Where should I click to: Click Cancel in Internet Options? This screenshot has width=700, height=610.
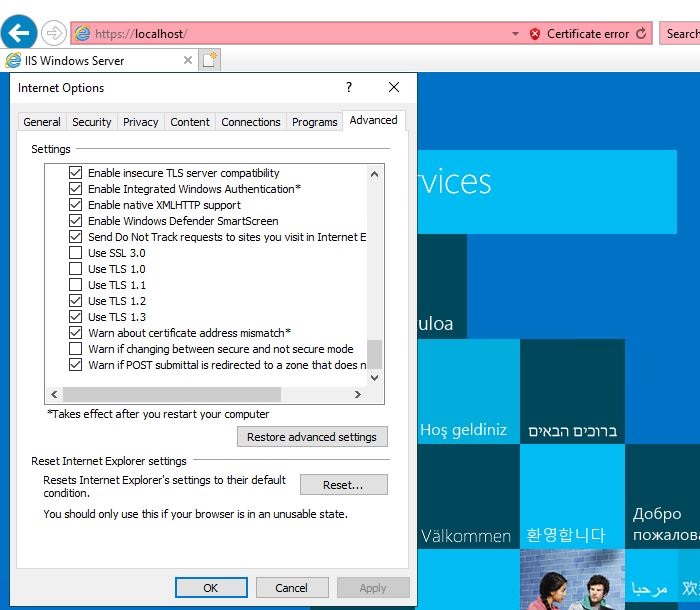tap(292, 588)
